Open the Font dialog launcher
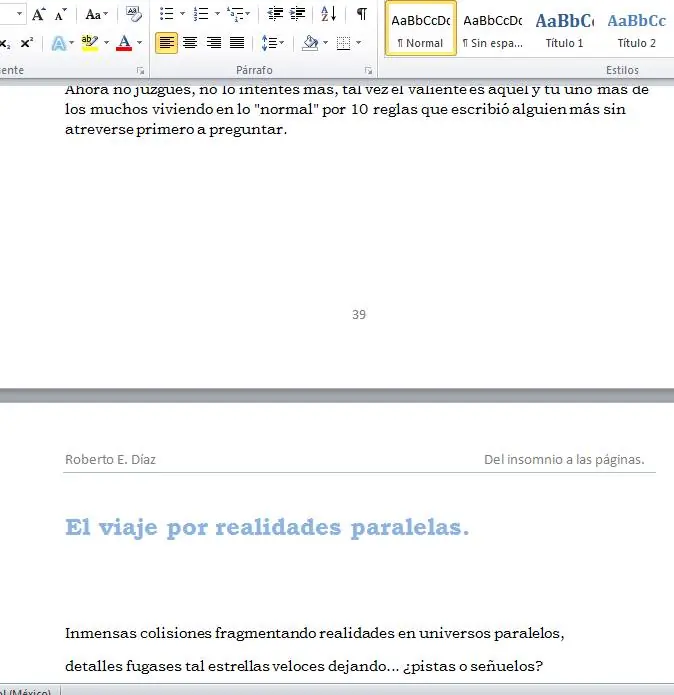The height and width of the screenshot is (695, 674). click(140, 70)
